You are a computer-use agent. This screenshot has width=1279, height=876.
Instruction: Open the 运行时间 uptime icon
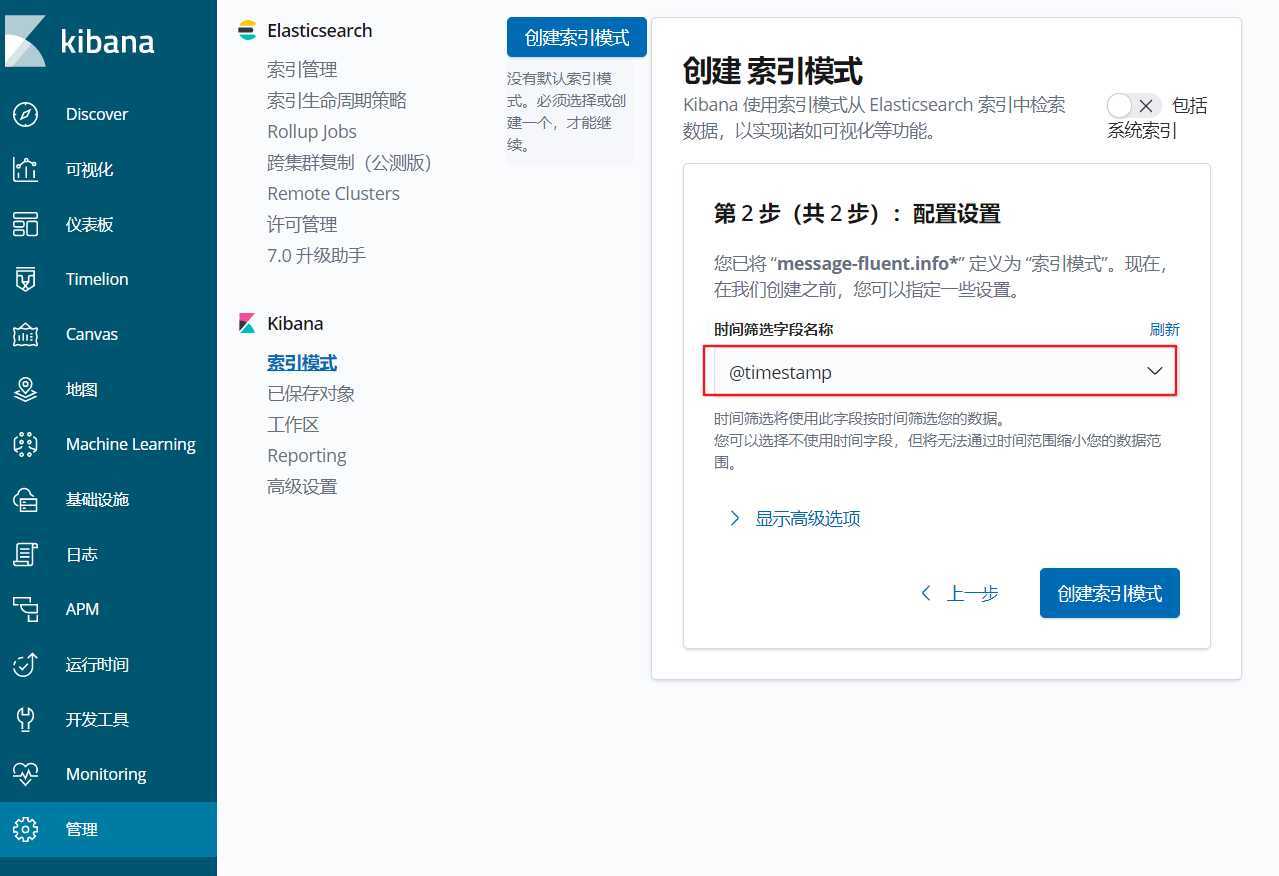click(25, 664)
